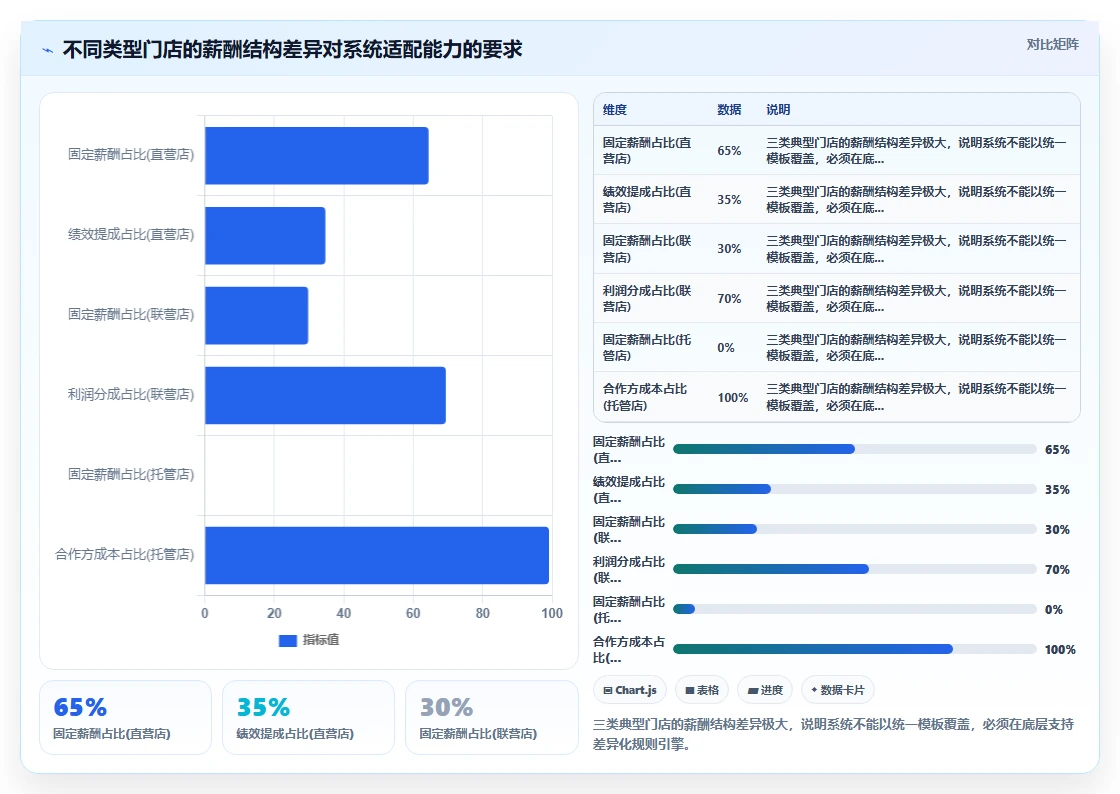Click the 35% value in table
This screenshot has width=1120, height=794.
tap(729, 200)
